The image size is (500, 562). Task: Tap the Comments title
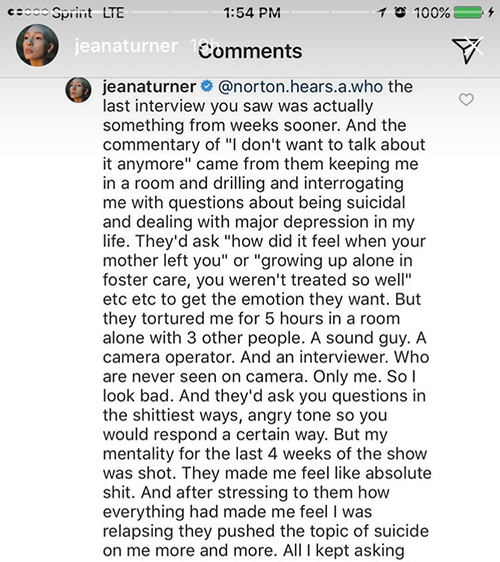(250, 51)
